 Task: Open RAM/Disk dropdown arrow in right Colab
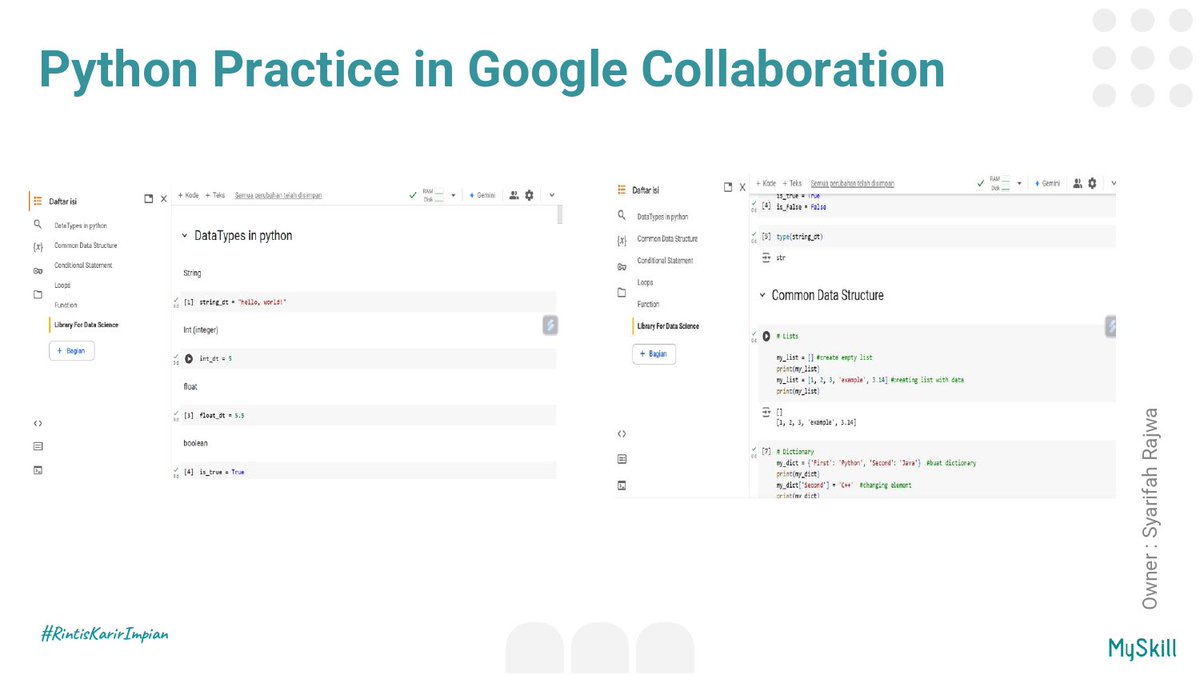pyautogui.click(x=1019, y=184)
